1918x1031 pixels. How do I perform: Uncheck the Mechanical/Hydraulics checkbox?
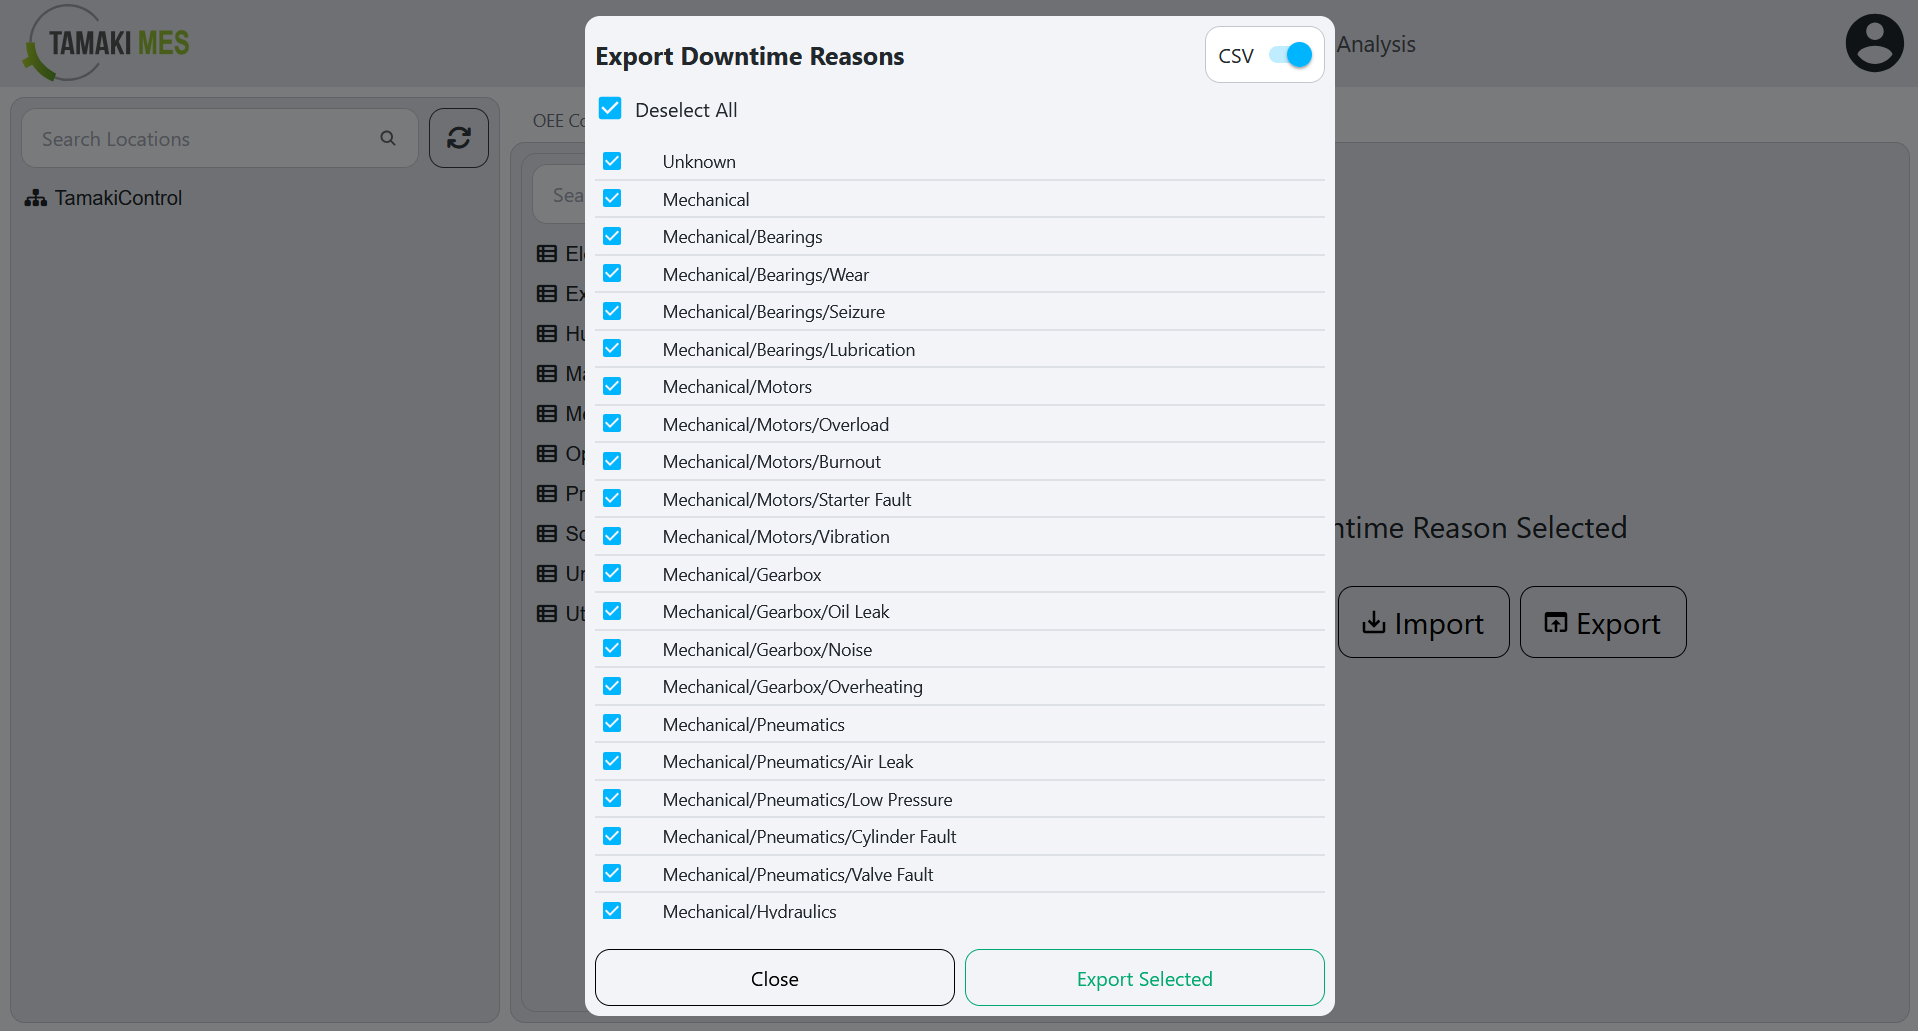point(612,910)
